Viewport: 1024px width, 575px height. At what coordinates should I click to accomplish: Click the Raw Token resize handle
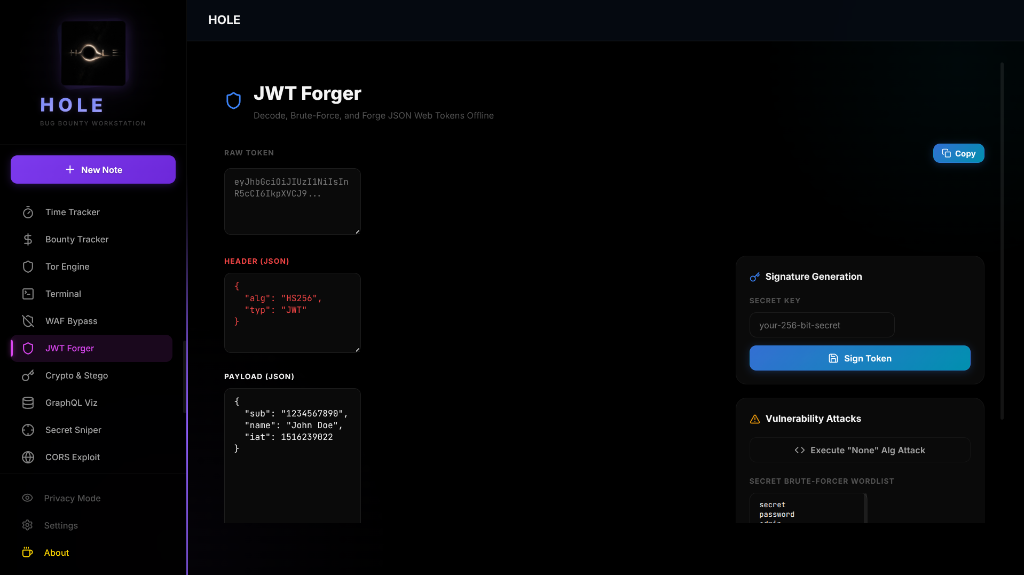[x=357, y=231]
